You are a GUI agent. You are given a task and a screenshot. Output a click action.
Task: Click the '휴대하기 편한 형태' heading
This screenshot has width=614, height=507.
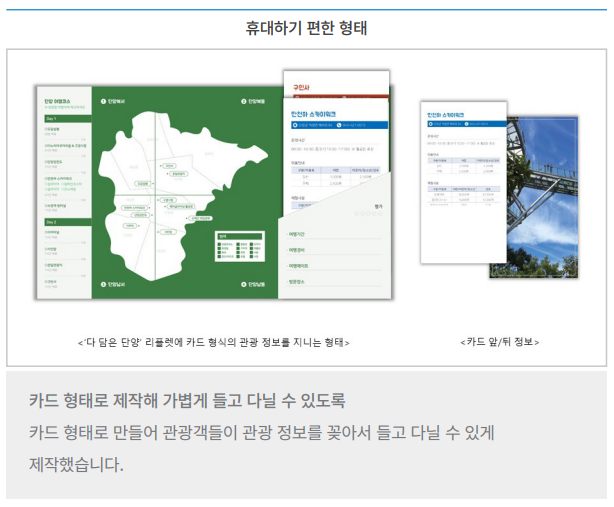click(306, 27)
